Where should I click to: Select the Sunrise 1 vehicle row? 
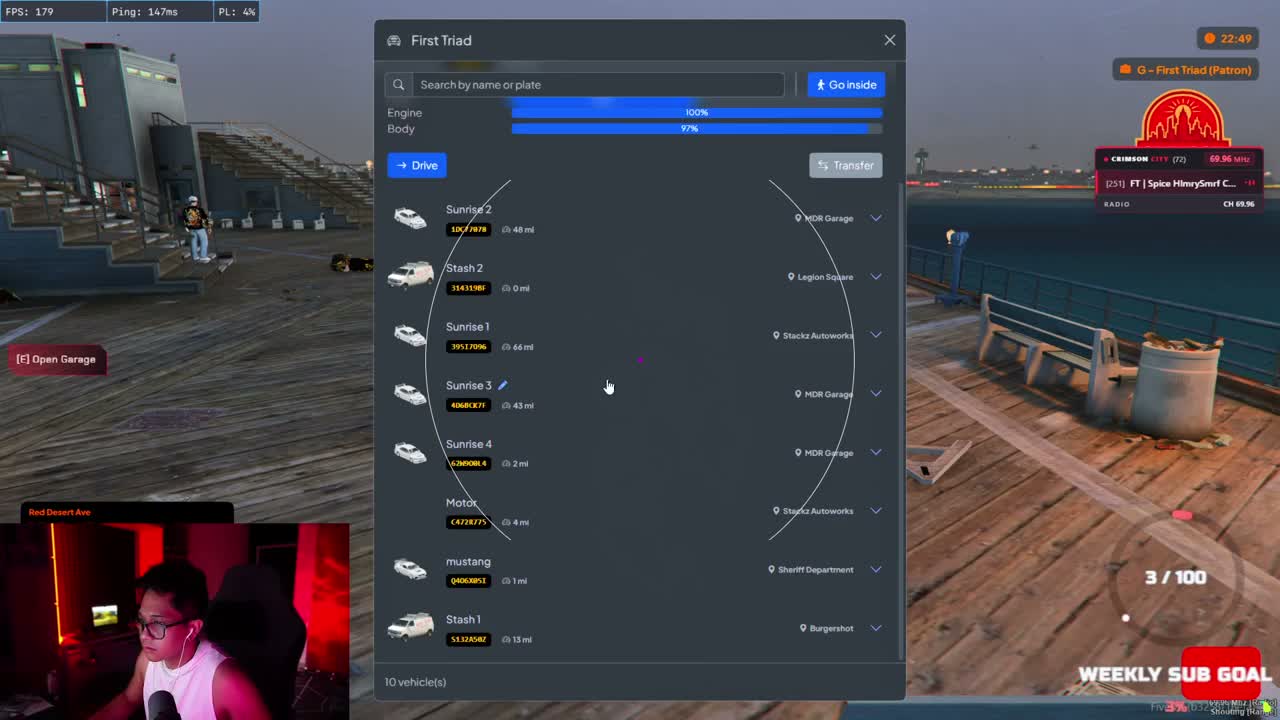pos(635,335)
